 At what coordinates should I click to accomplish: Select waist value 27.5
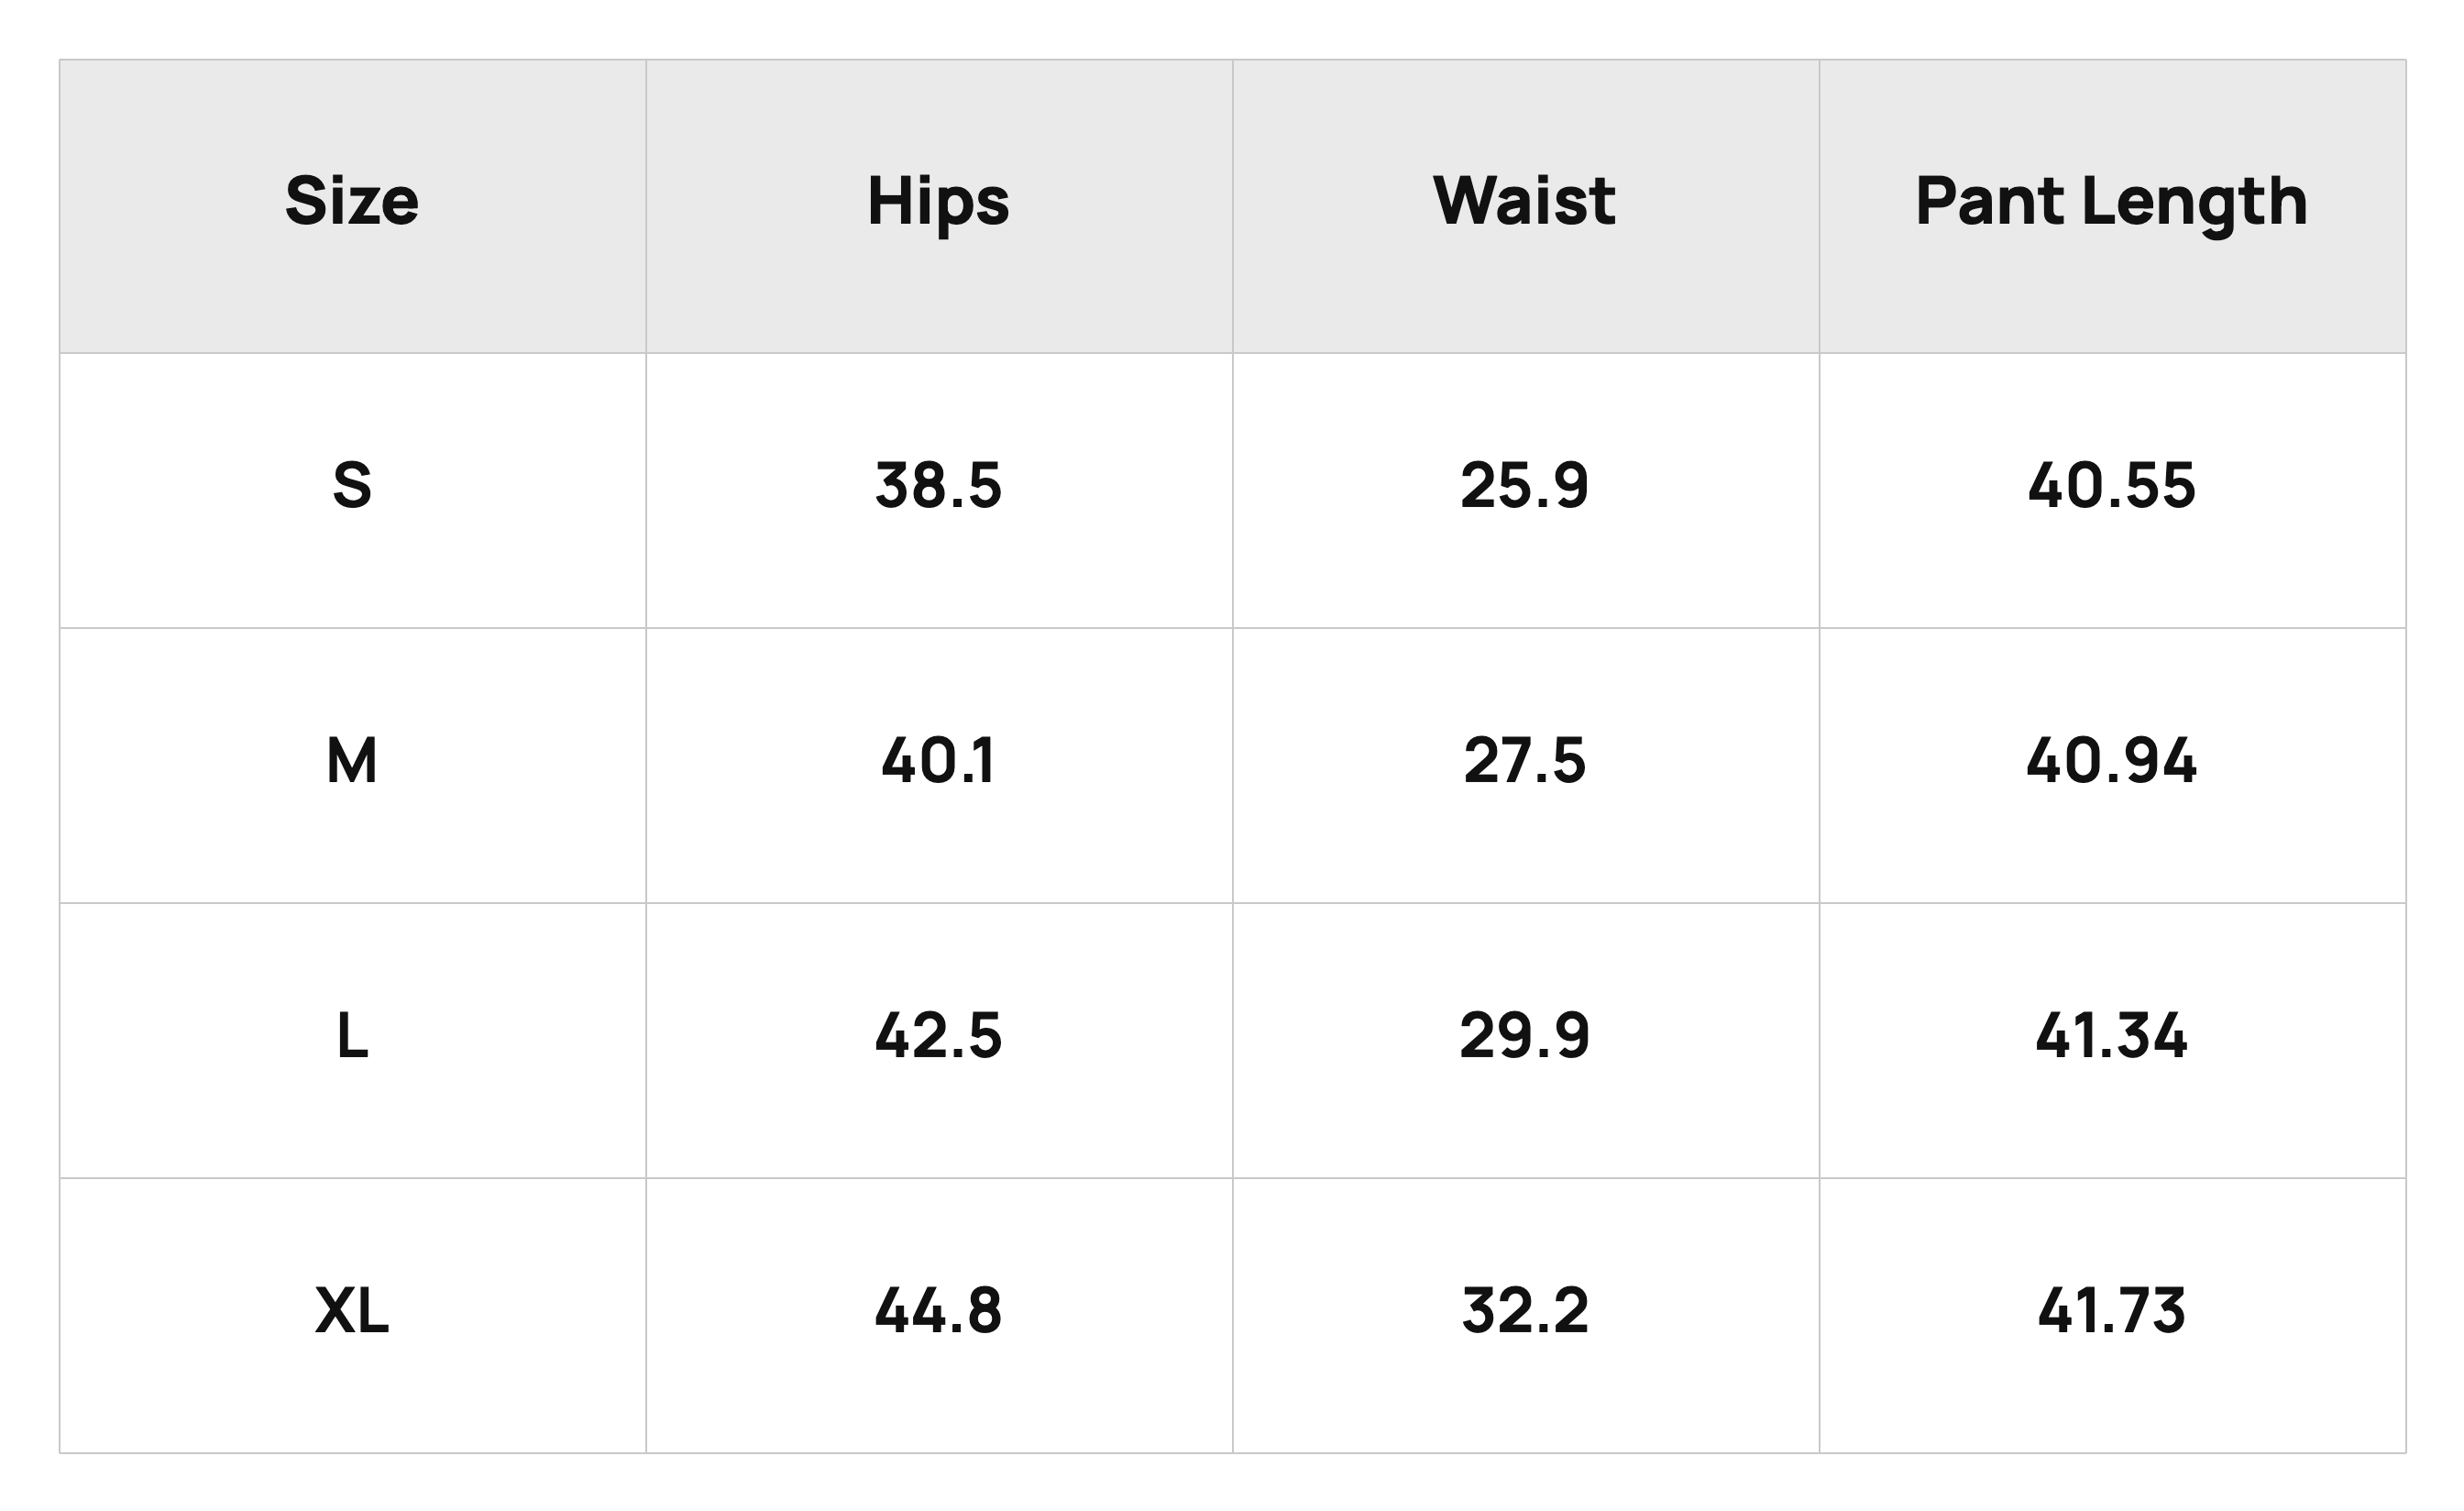click(x=1526, y=765)
